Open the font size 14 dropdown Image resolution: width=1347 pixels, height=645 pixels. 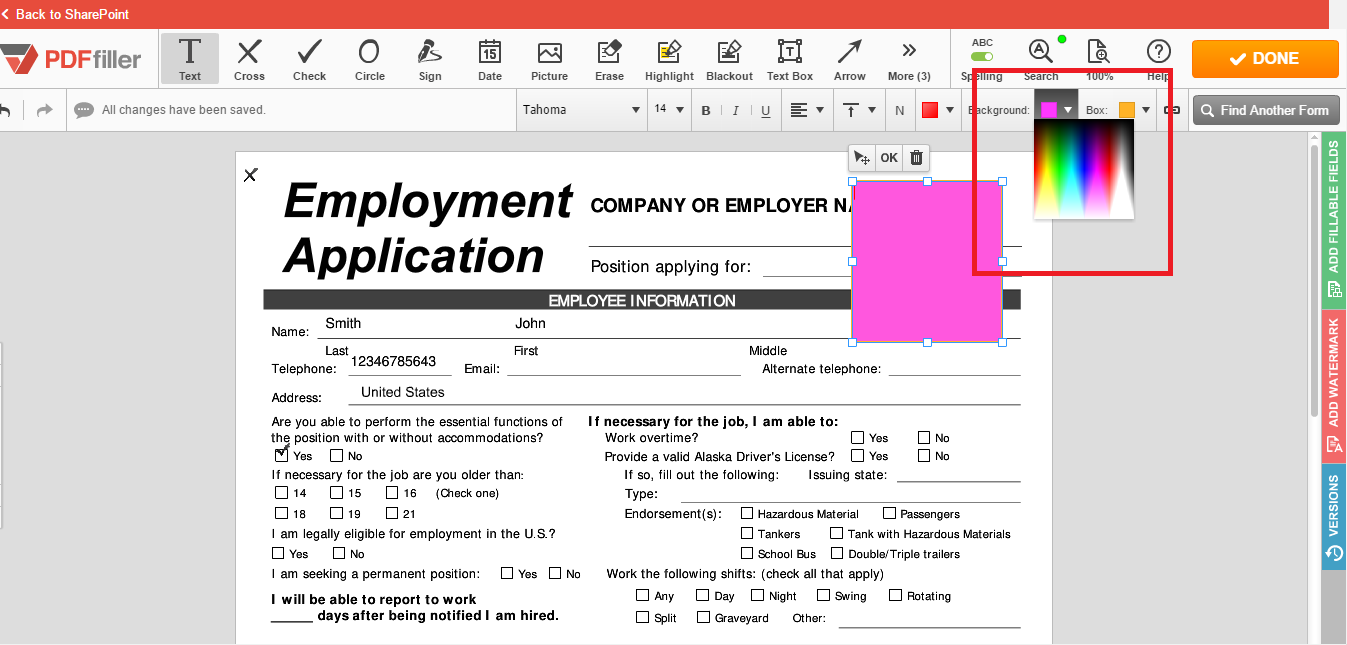tap(669, 110)
